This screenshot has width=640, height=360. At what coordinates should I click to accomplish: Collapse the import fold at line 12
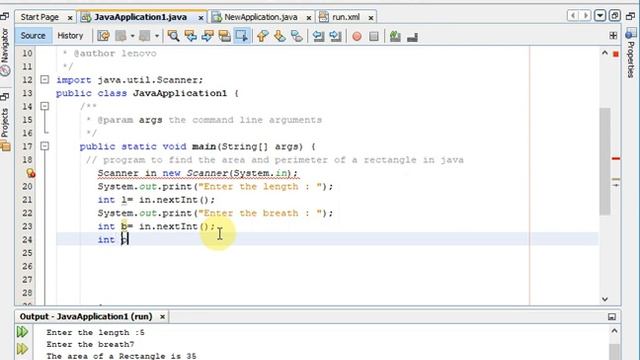coord(45,80)
